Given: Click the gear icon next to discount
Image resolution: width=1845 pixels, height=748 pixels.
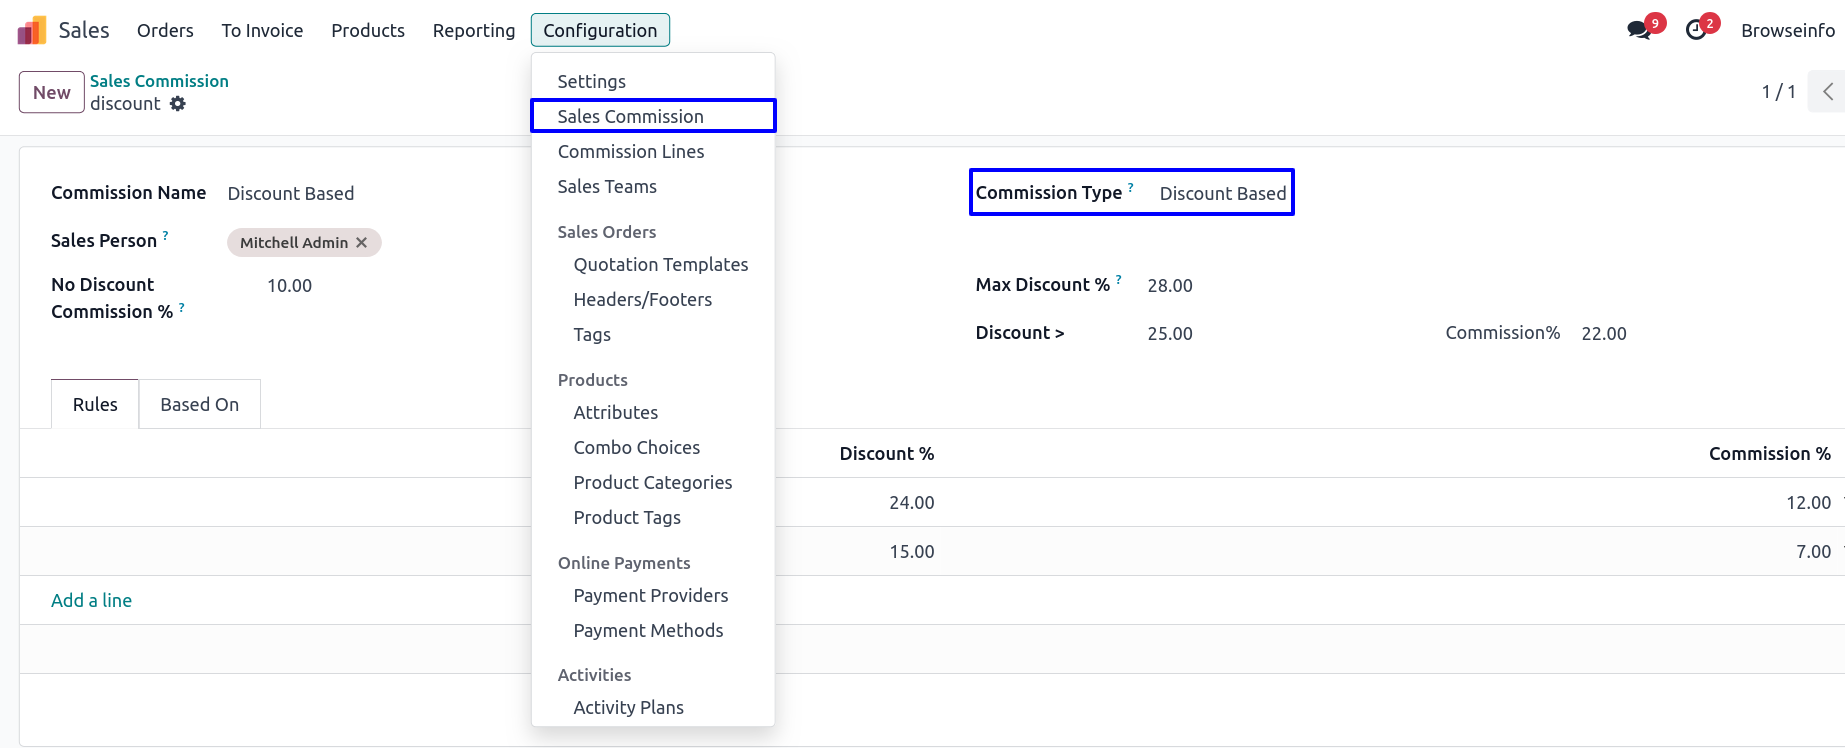Looking at the screenshot, I should click(x=178, y=104).
